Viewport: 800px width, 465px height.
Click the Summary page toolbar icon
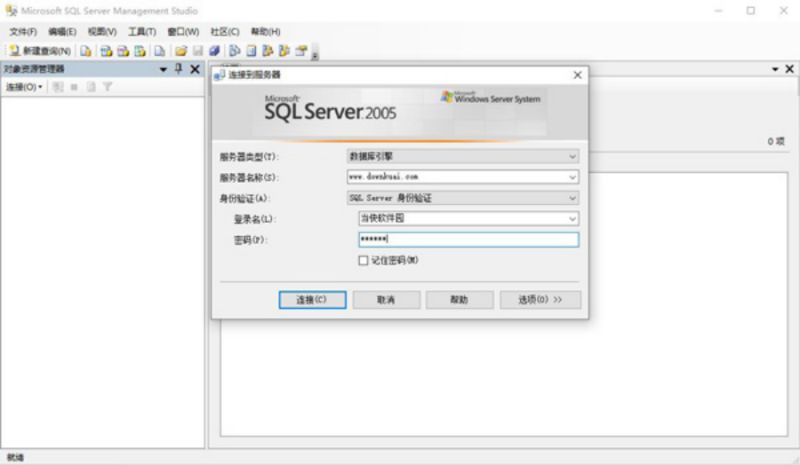tap(251, 51)
